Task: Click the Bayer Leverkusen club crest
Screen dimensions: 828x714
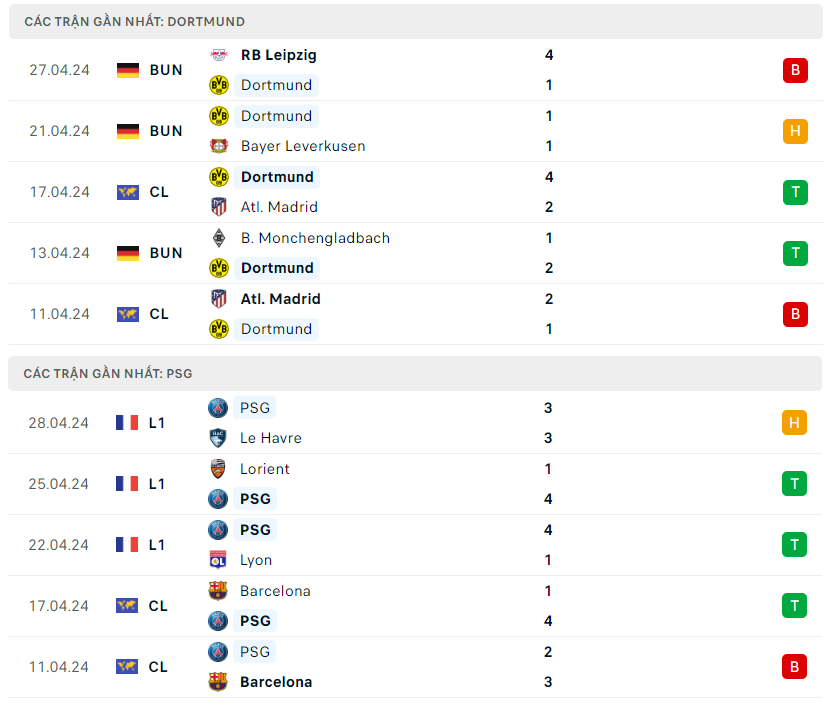Action: click(218, 146)
